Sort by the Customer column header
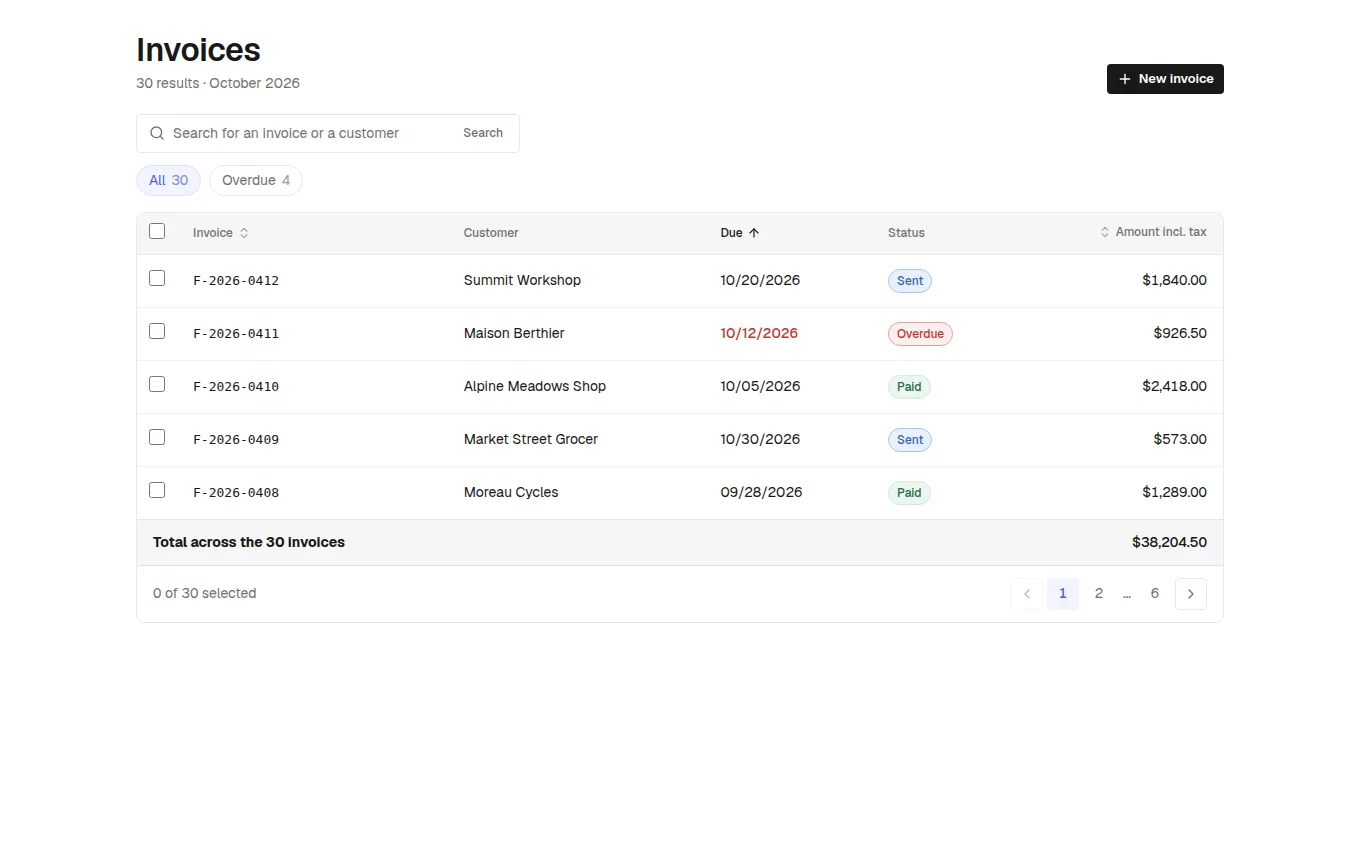This screenshot has width=1360, height=850. [x=491, y=233]
